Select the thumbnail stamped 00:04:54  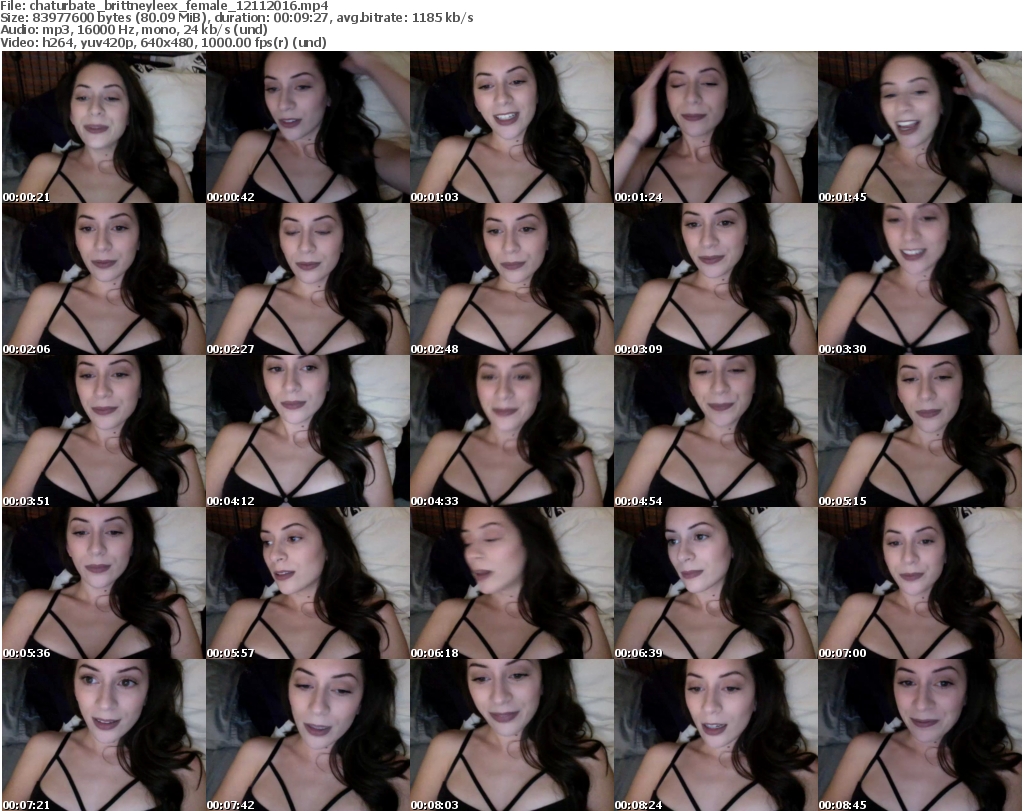tap(716, 432)
